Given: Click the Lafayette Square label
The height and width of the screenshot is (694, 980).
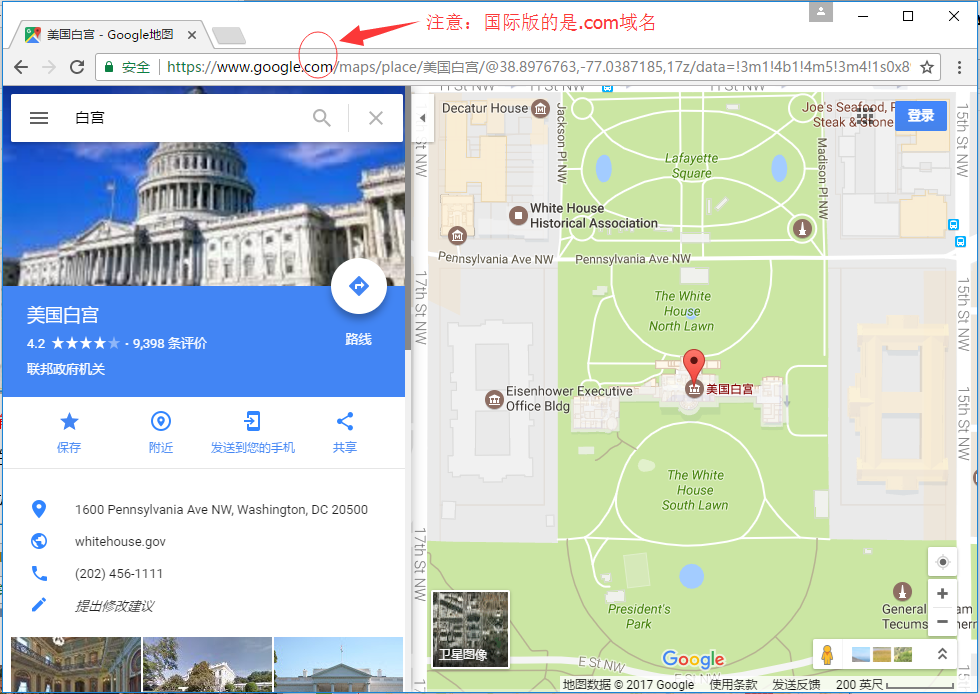Looking at the screenshot, I should (x=691, y=165).
